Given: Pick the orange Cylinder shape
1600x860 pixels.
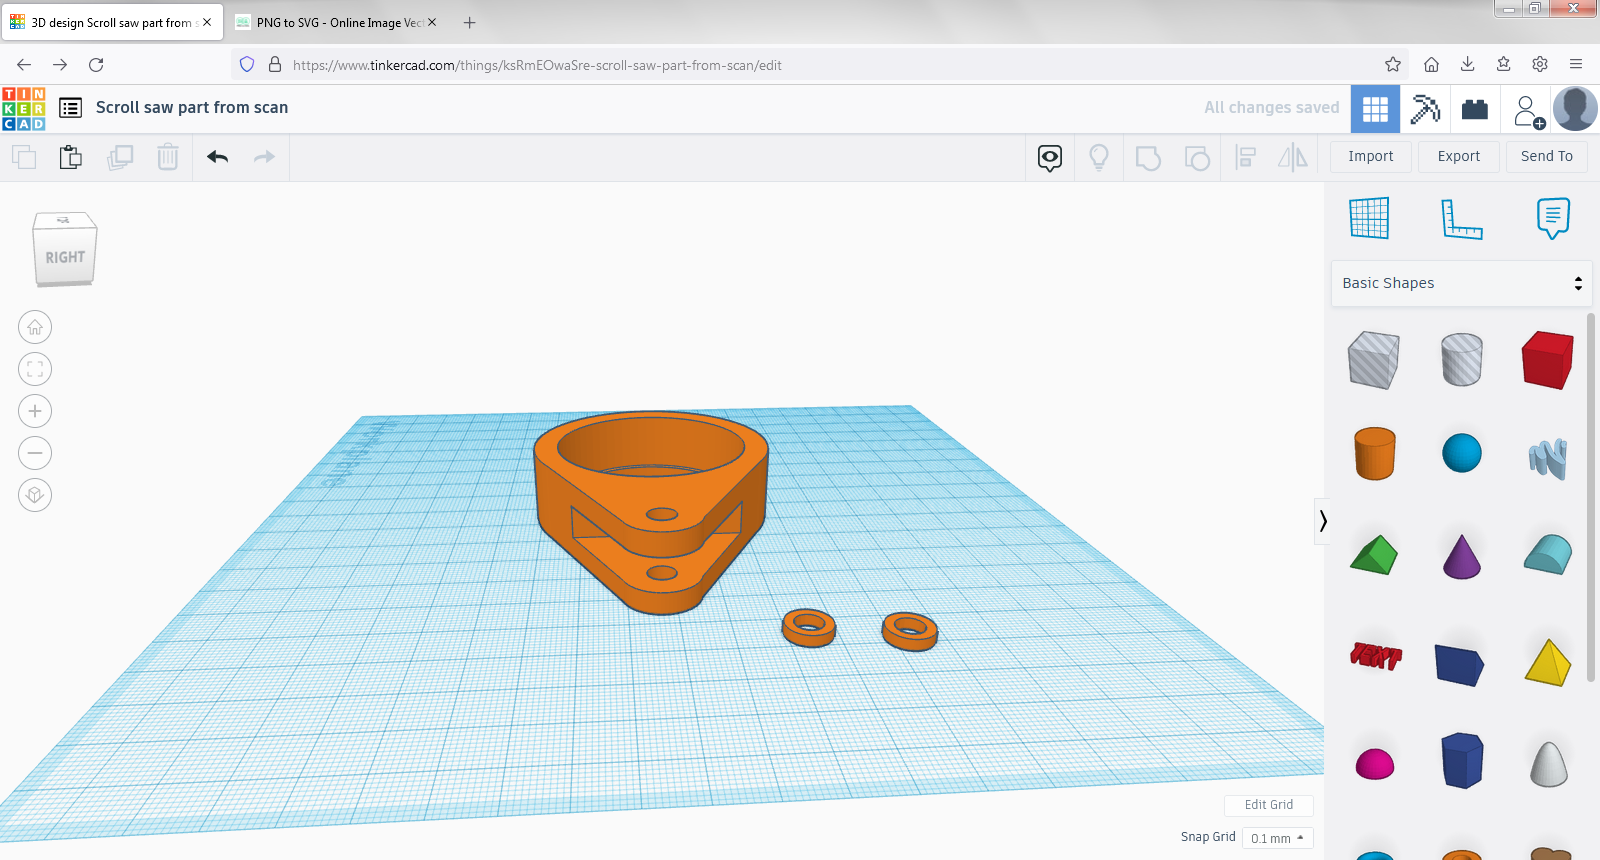Looking at the screenshot, I should 1374,454.
